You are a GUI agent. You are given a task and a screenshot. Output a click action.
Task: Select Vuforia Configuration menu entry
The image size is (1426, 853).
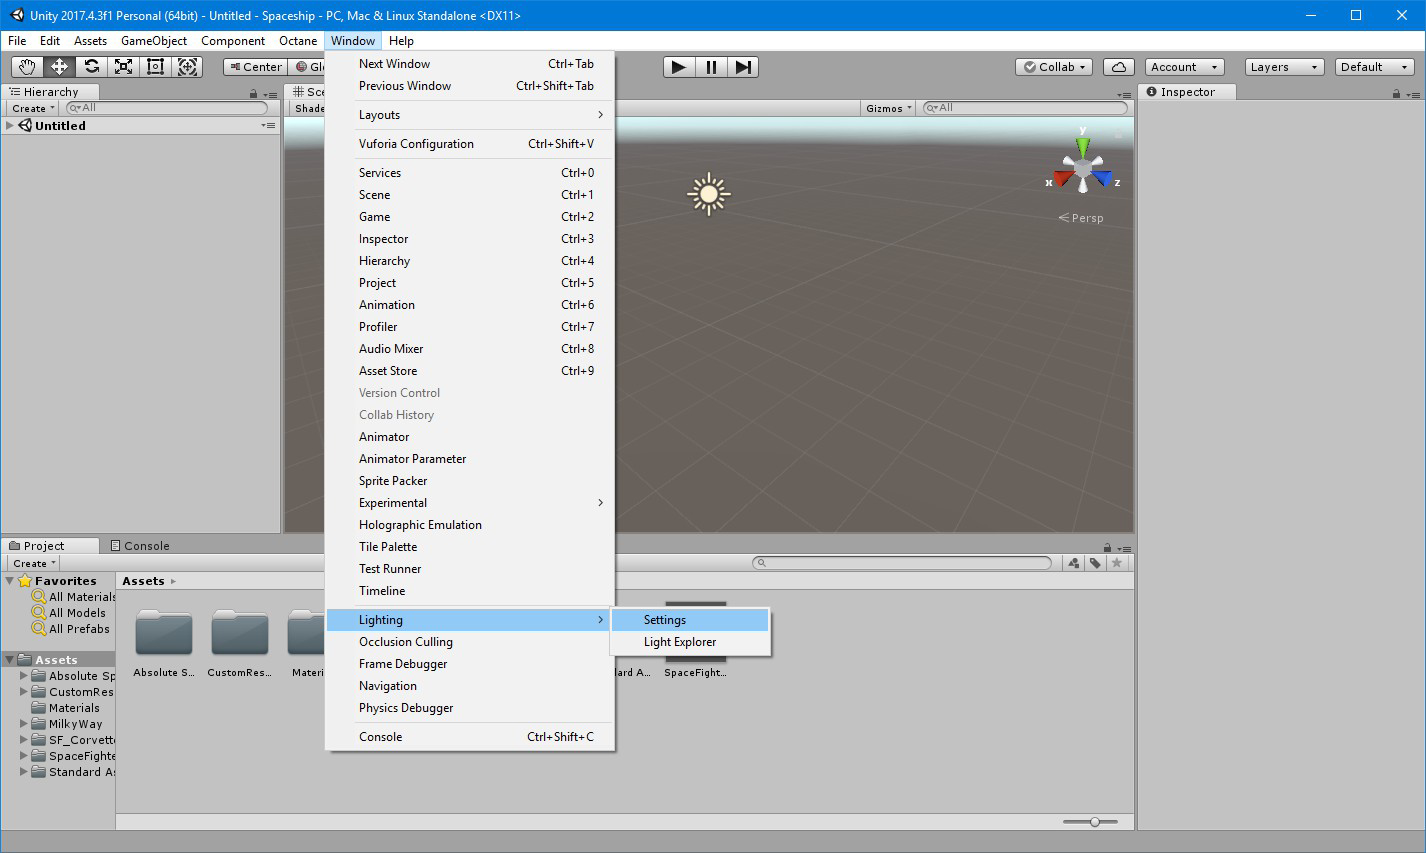pyautogui.click(x=470, y=144)
